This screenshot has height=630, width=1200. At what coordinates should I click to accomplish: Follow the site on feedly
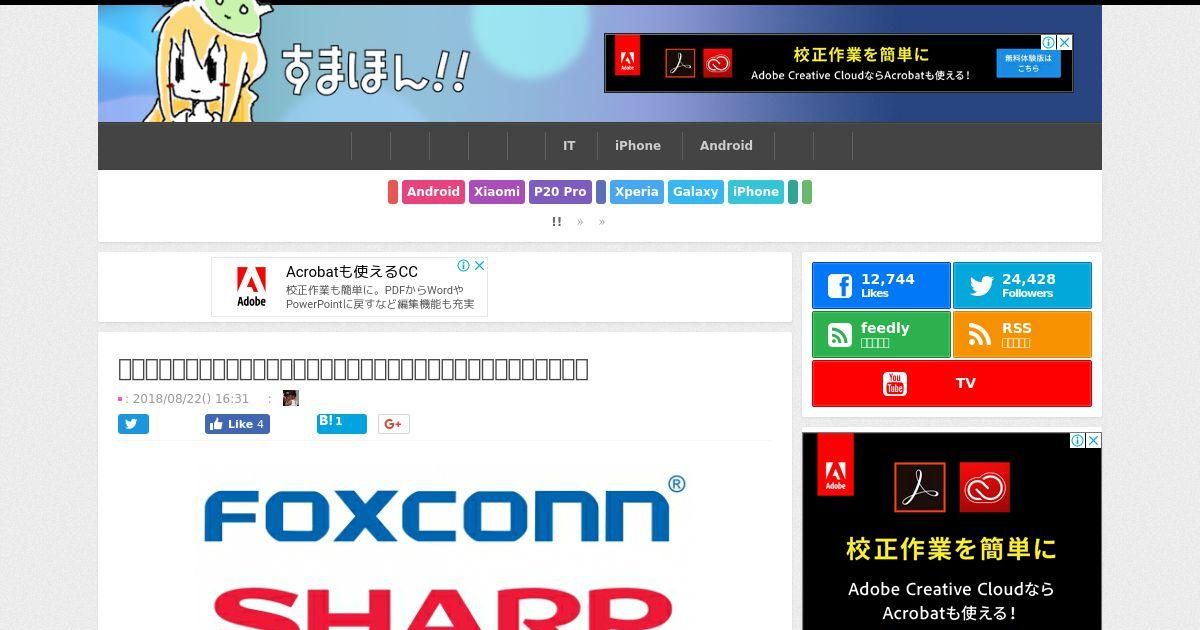[881, 335]
